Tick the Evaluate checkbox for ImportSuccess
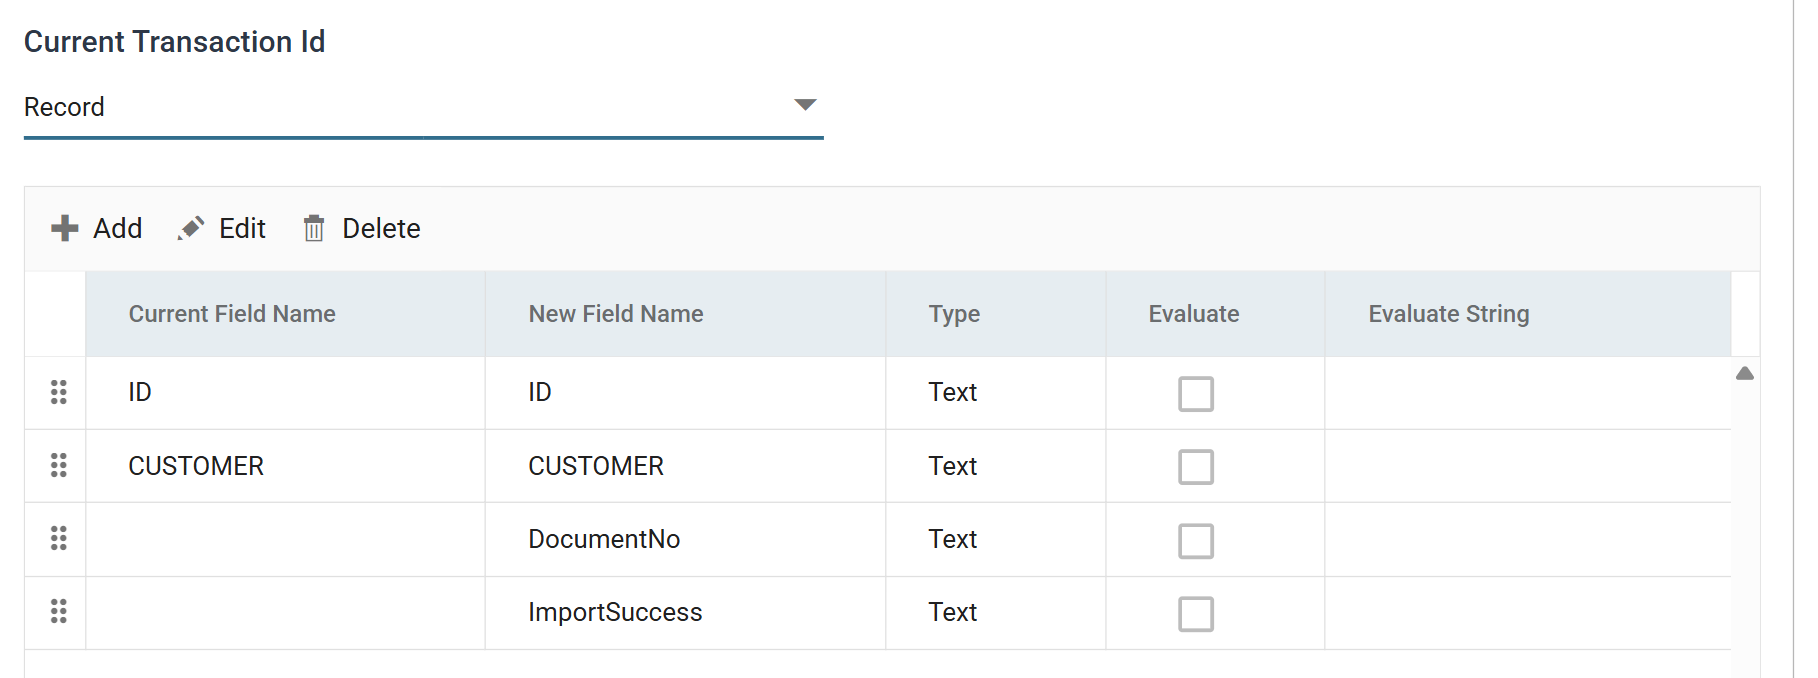Image resolution: width=1818 pixels, height=678 pixels. [x=1196, y=614]
